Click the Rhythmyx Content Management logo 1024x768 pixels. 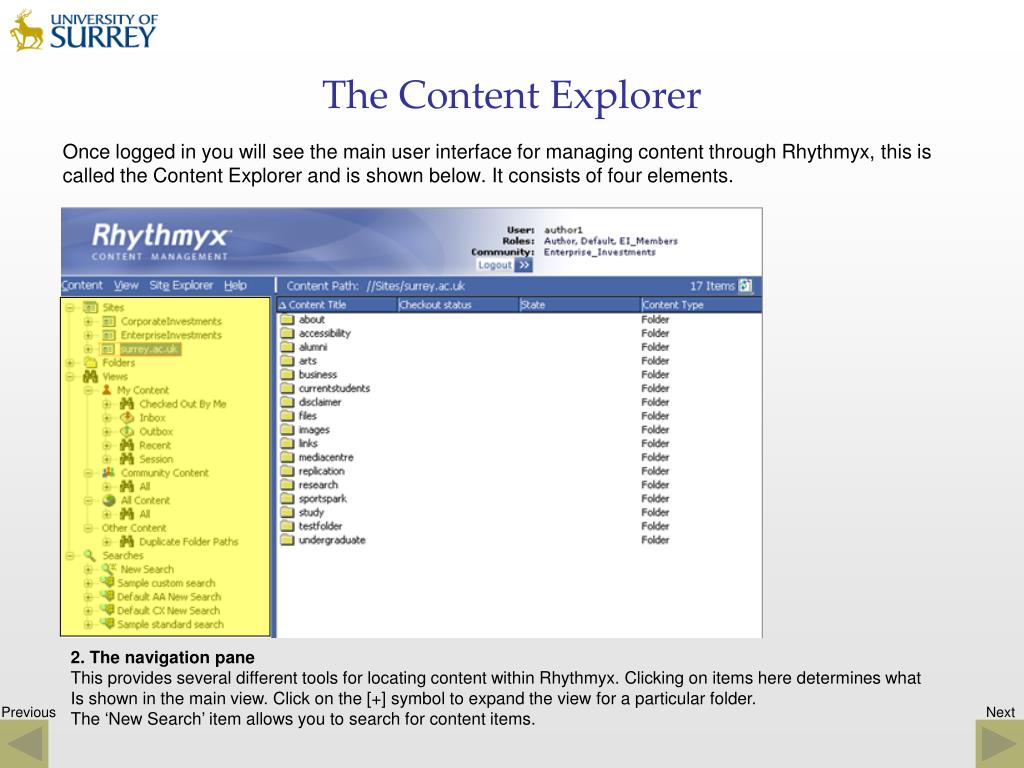point(161,242)
